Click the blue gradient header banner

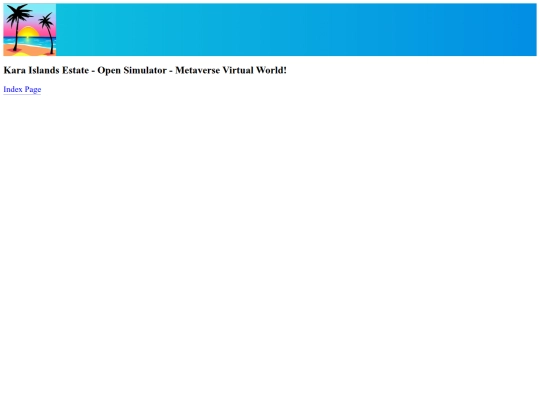(270, 30)
